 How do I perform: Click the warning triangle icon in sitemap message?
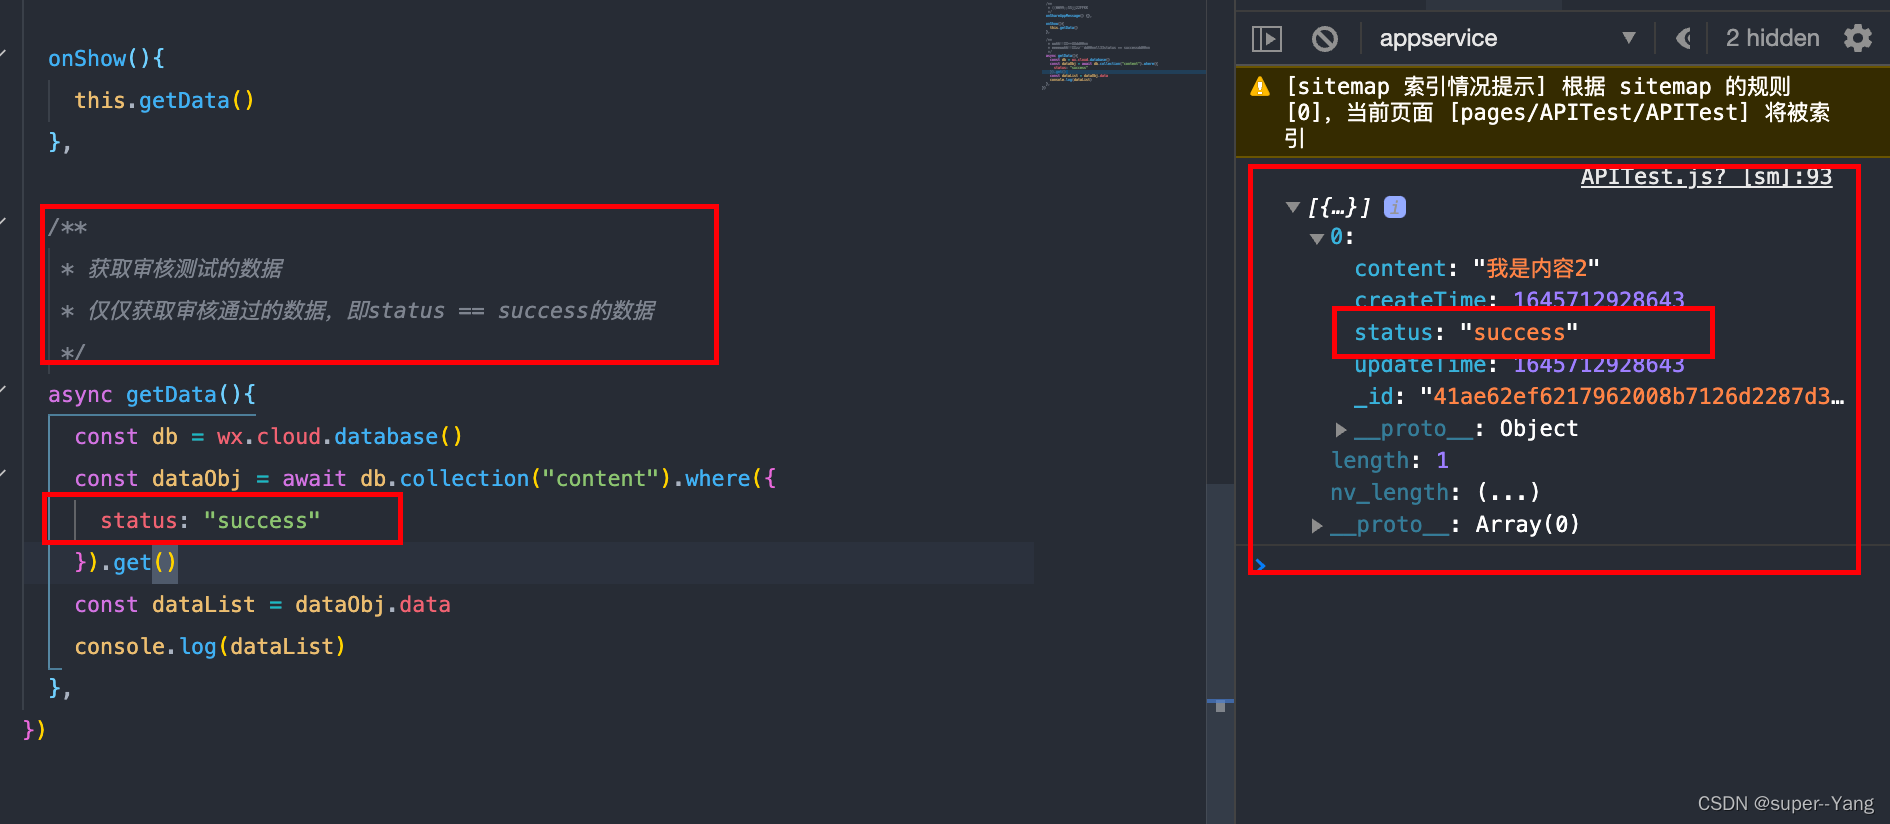(1260, 87)
